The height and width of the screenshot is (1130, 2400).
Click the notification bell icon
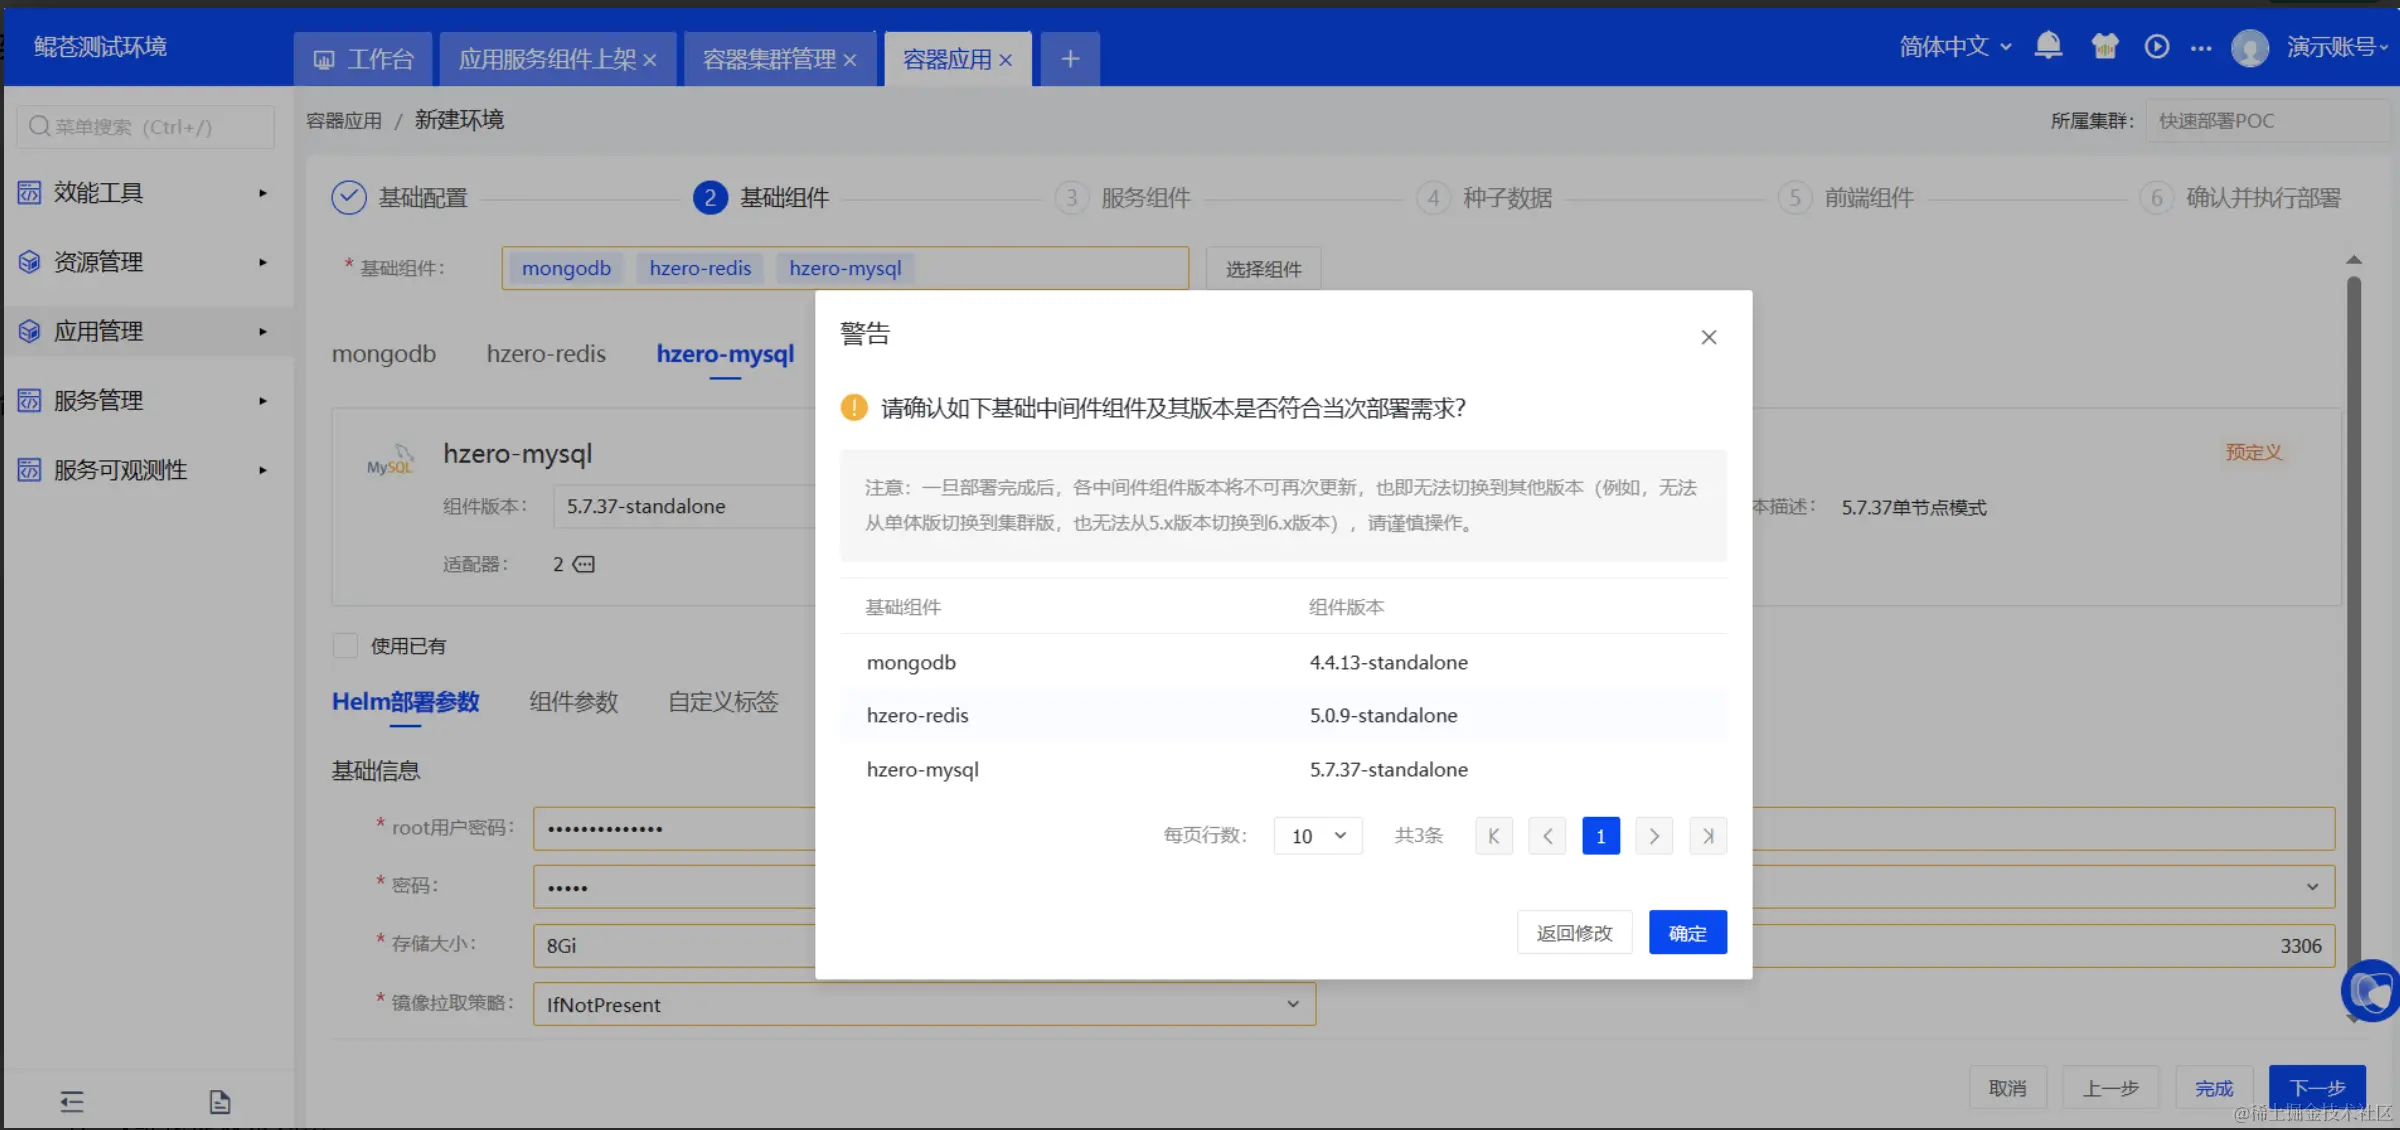pyautogui.click(x=2048, y=46)
